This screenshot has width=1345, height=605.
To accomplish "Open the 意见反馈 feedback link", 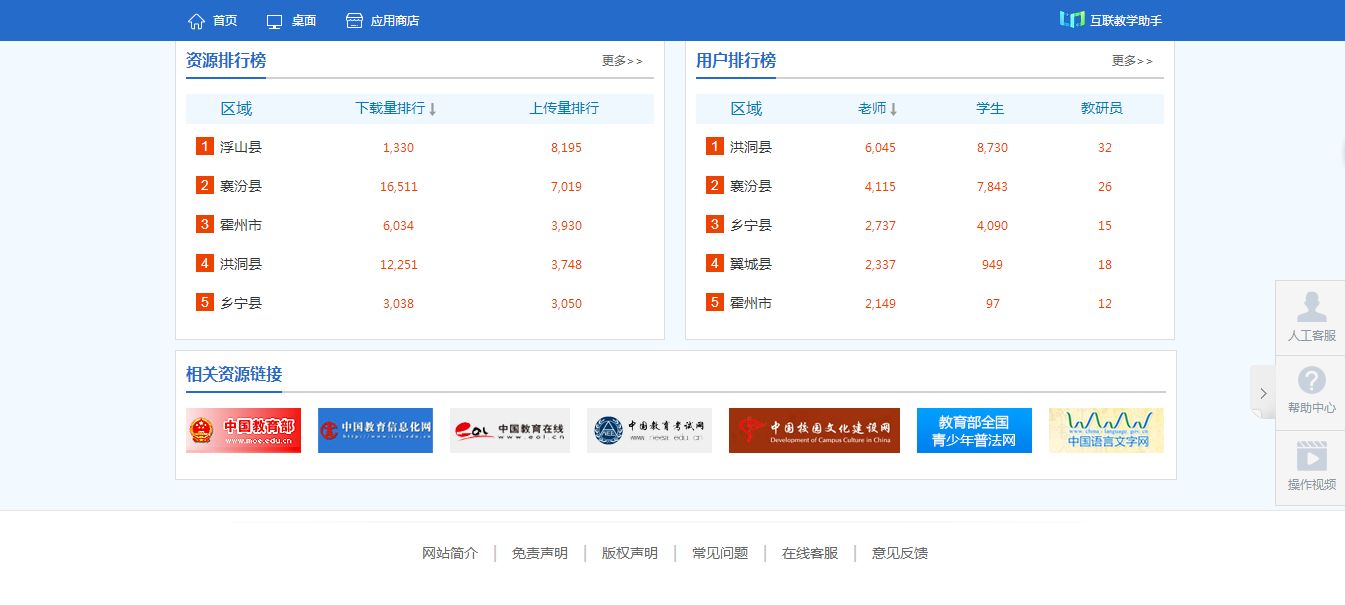I will [898, 553].
